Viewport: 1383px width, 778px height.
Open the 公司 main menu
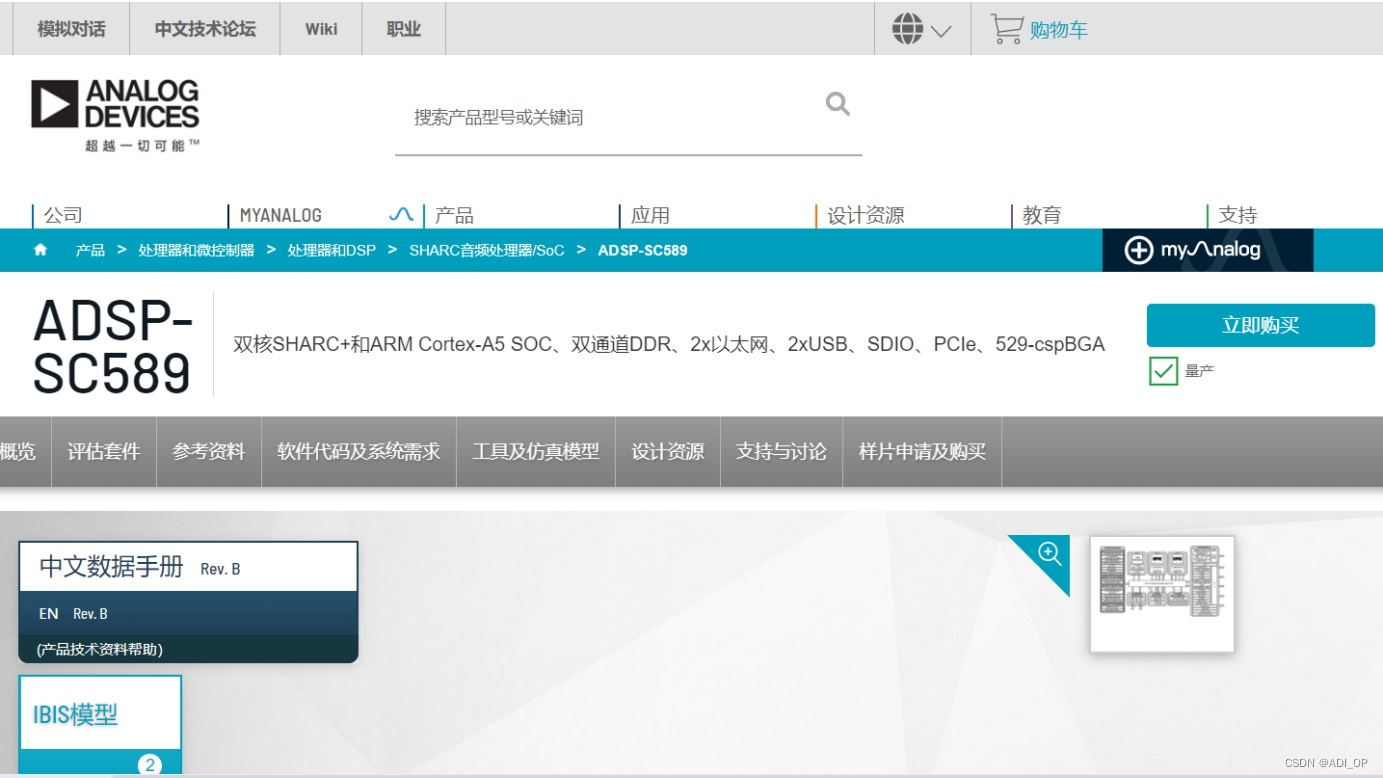click(x=63, y=215)
